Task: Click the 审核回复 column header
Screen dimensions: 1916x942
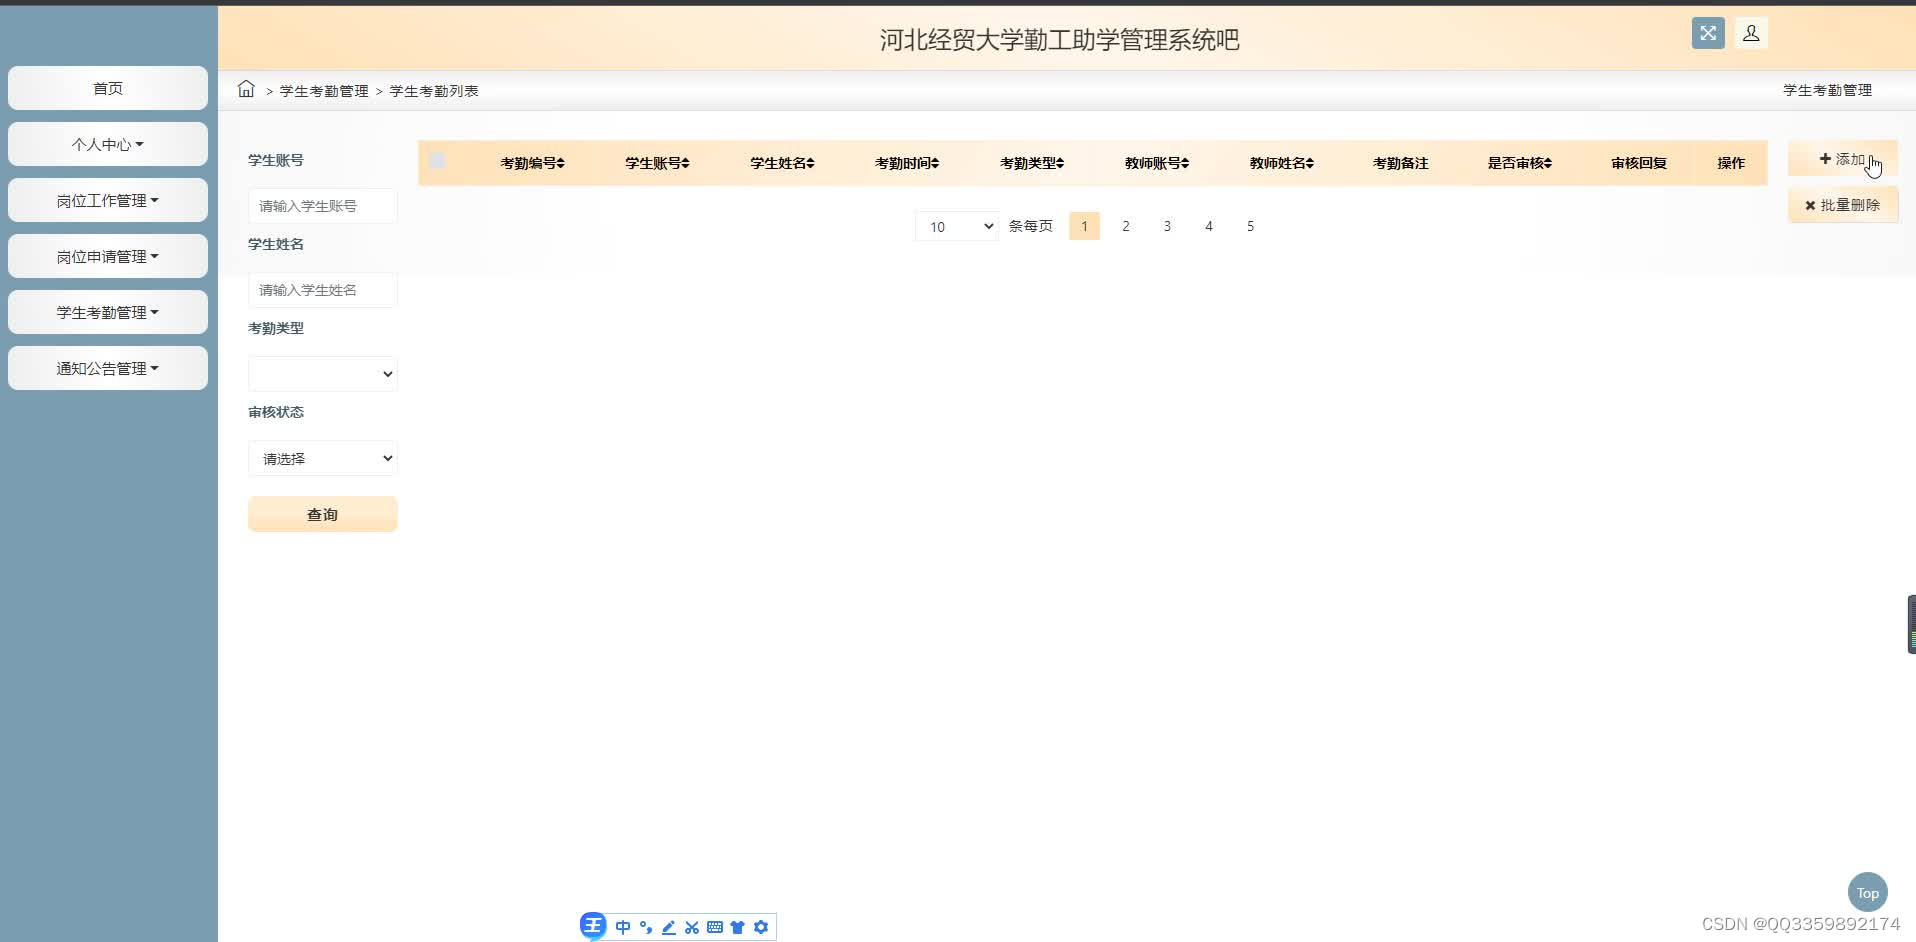Action: point(1639,163)
